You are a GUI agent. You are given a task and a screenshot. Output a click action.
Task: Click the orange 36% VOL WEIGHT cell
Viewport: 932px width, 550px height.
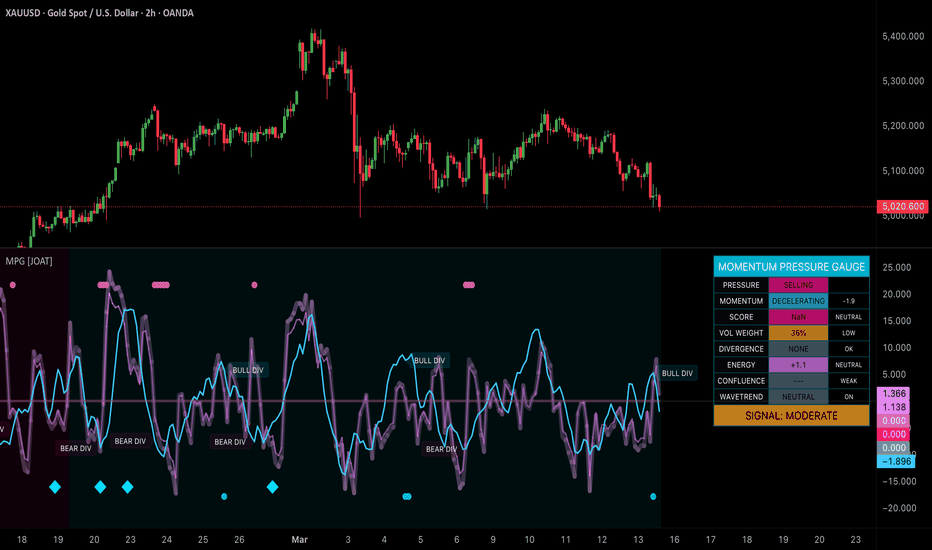(798, 333)
